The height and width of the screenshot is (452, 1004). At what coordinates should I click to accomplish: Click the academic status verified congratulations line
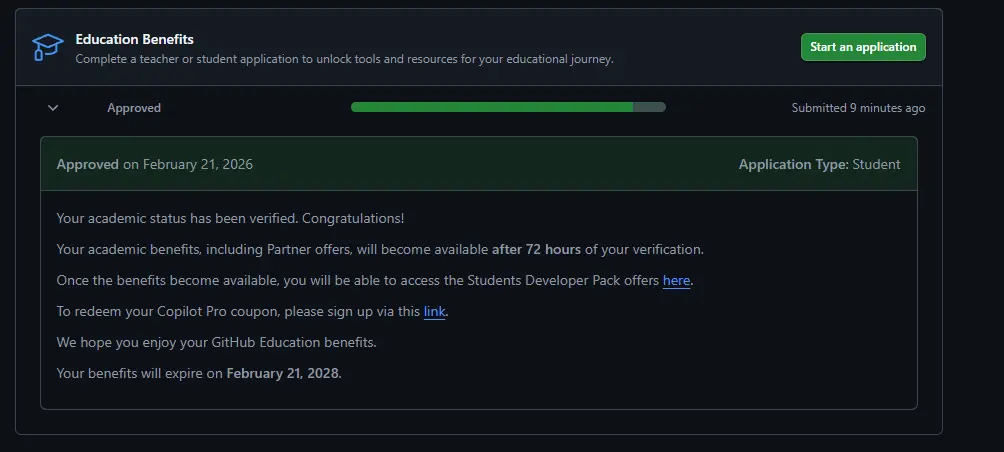click(x=231, y=218)
